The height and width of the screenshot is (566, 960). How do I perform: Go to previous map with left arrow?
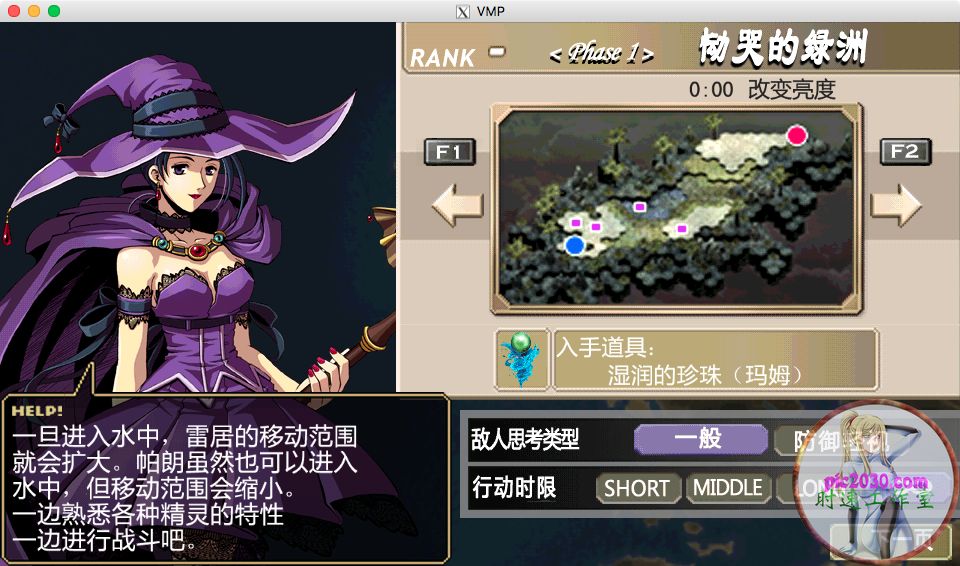tap(457, 205)
